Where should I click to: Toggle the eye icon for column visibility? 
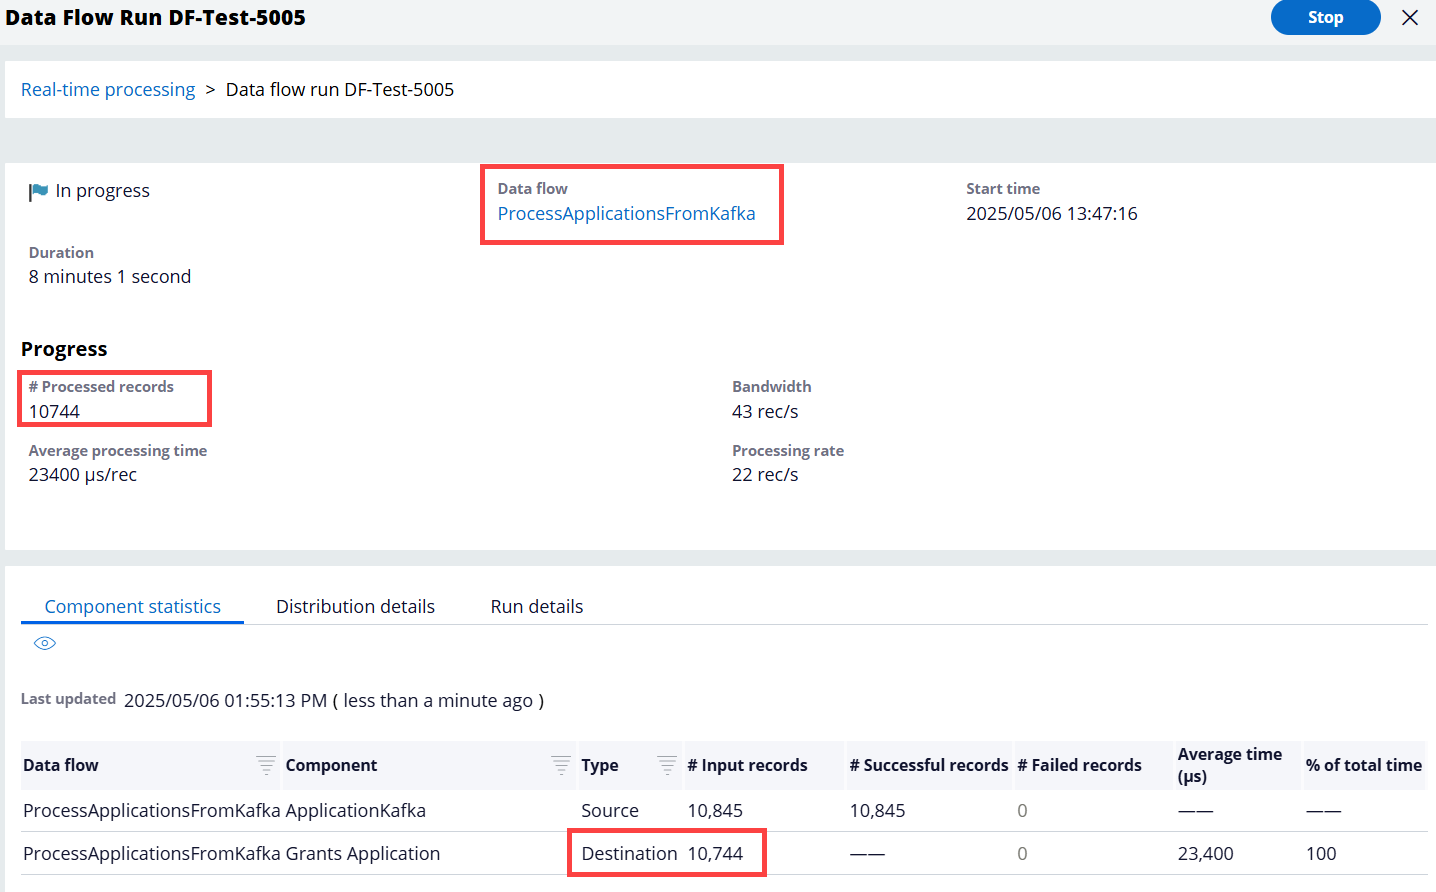45,643
